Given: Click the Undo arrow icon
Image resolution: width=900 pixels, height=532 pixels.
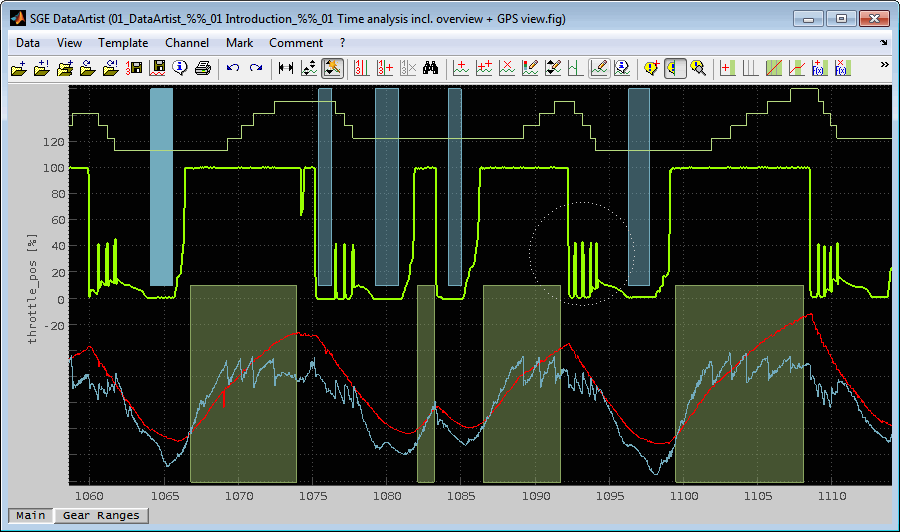Looking at the screenshot, I should point(233,68).
